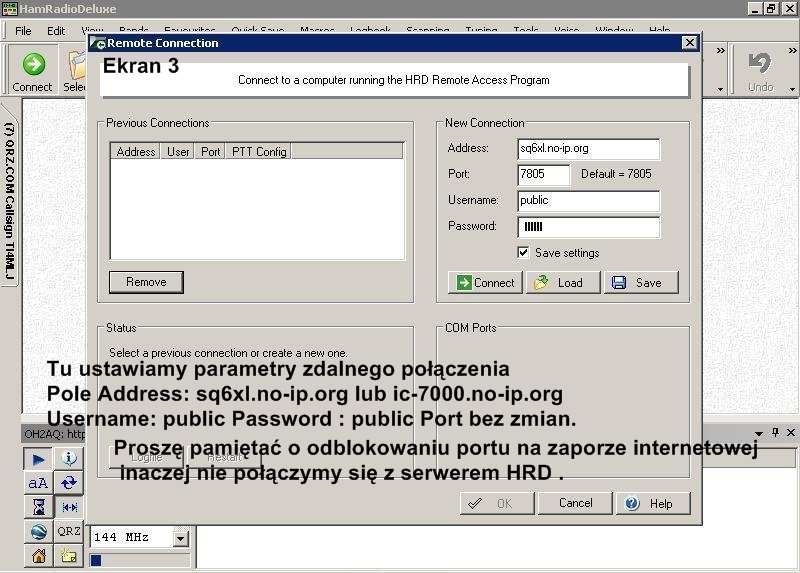Click the greyed-out OK button

pos(497,504)
